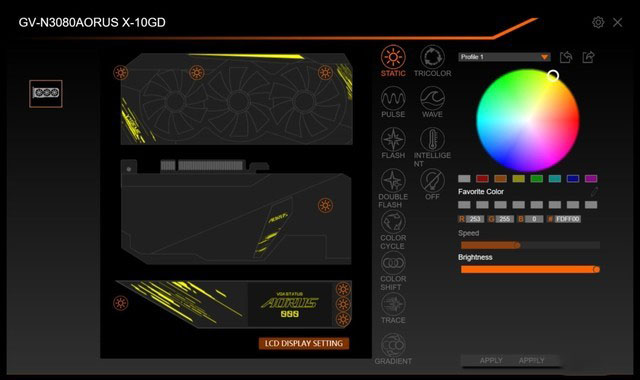
Task: Pick the gray preset color swatch
Action: pyautogui.click(x=464, y=178)
